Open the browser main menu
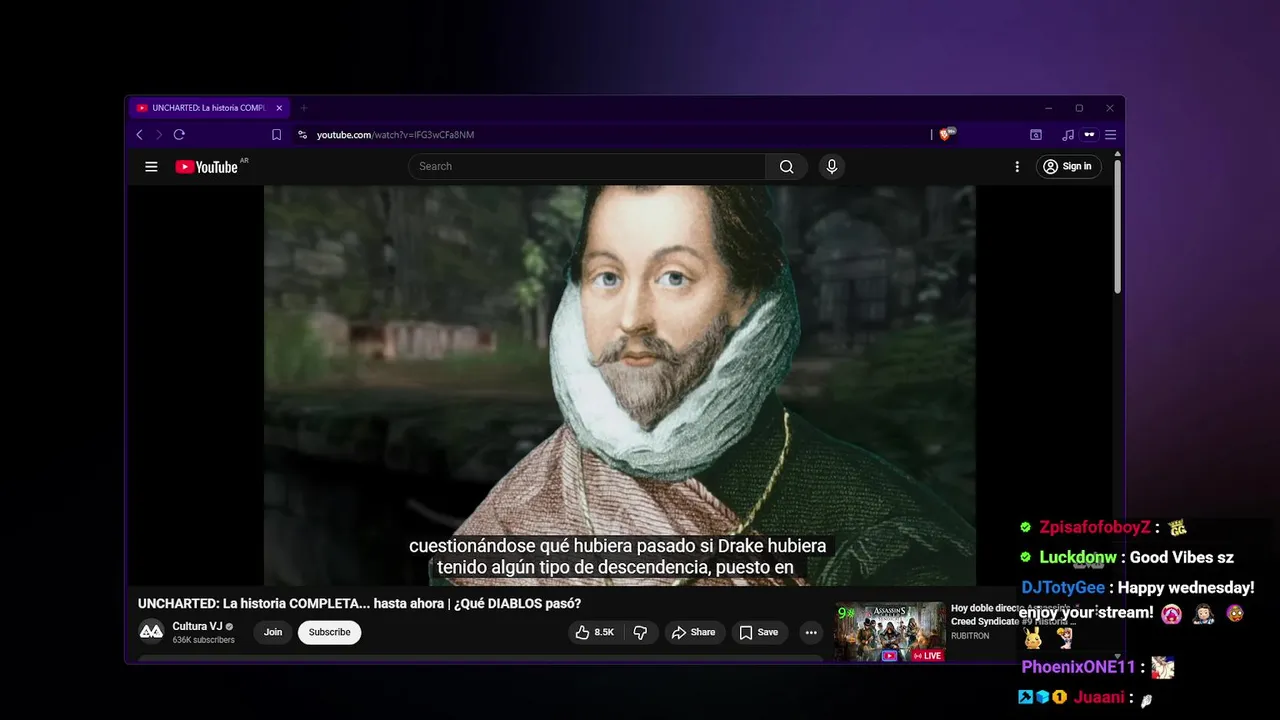 point(1110,135)
